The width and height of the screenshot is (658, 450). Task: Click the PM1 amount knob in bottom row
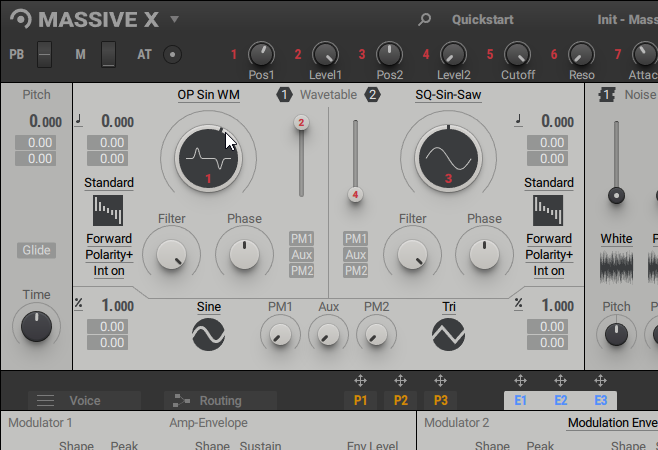point(280,335)
